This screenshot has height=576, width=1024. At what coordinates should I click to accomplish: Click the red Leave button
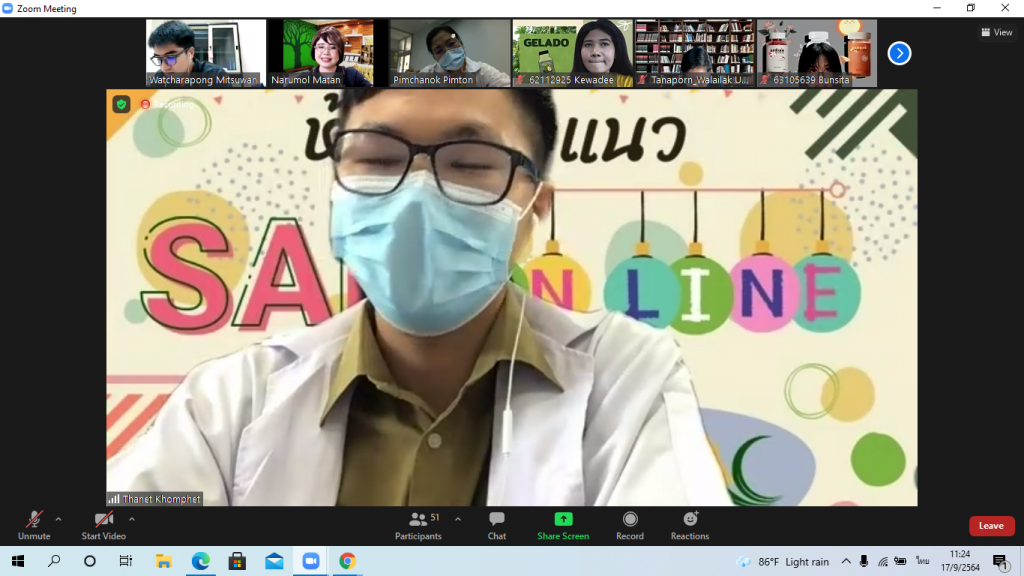pyautogui.click(x=990, y=526)
